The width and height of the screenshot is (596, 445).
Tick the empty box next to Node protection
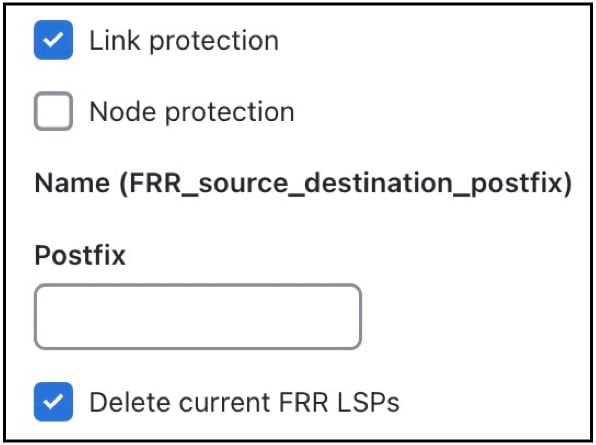pyautogui.click(x=53, y=111)
